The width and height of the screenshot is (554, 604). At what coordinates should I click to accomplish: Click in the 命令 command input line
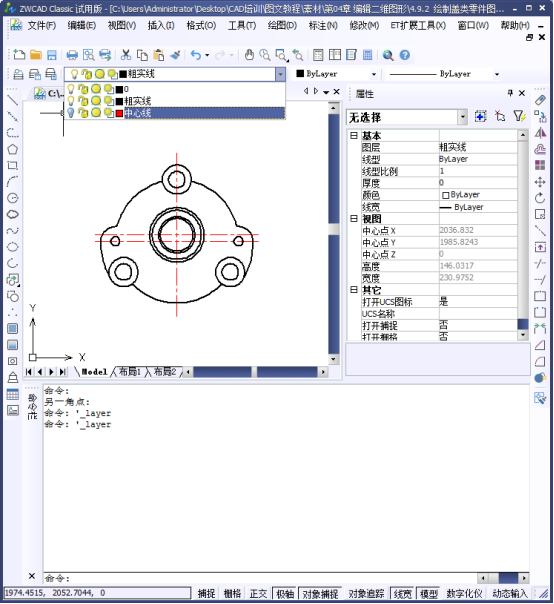pos(260,578)
